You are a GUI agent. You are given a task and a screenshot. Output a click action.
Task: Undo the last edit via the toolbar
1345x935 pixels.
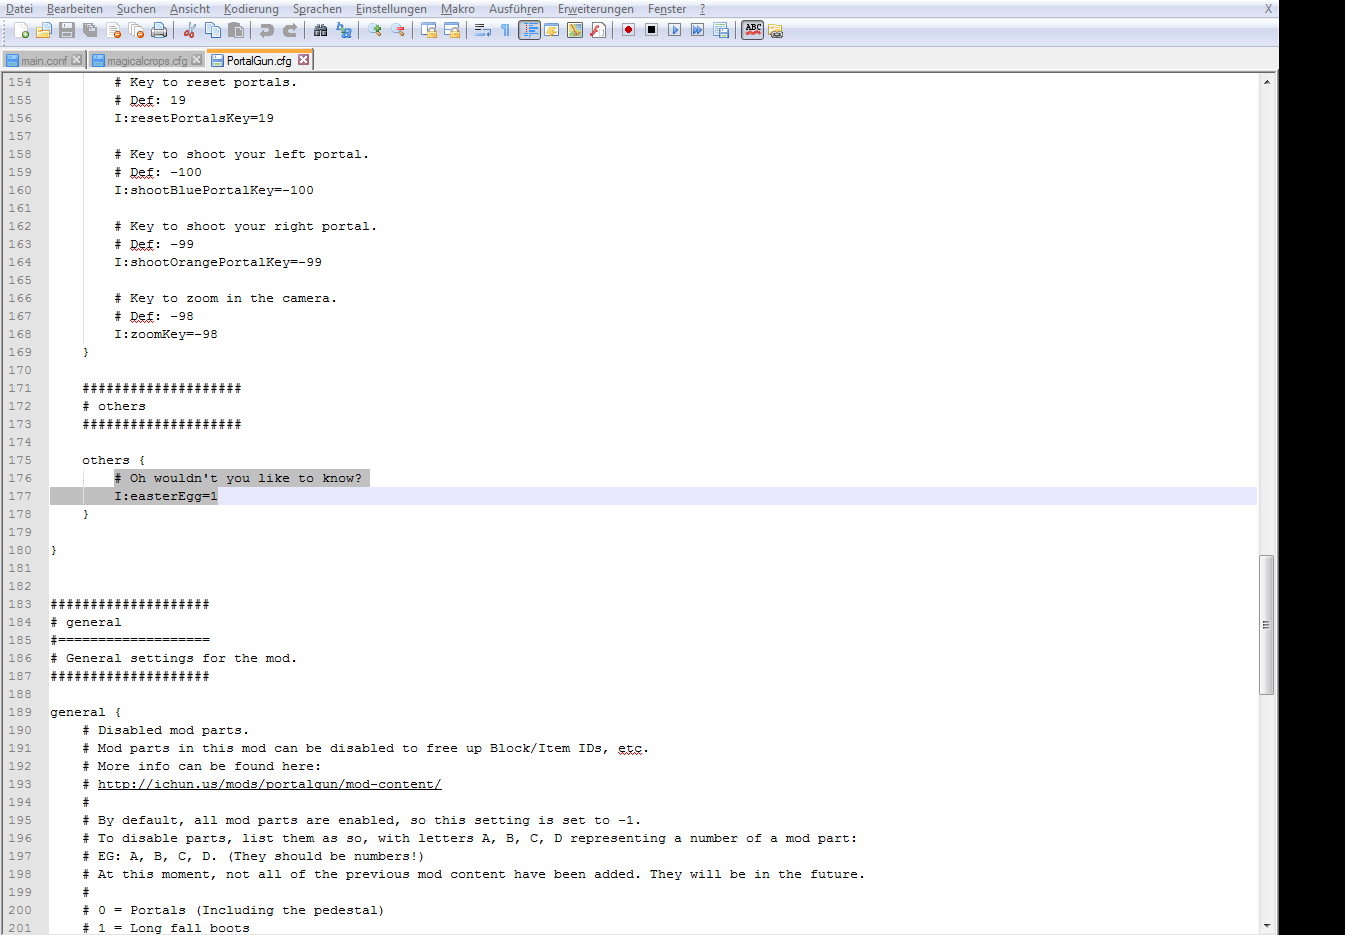point(266,30)
